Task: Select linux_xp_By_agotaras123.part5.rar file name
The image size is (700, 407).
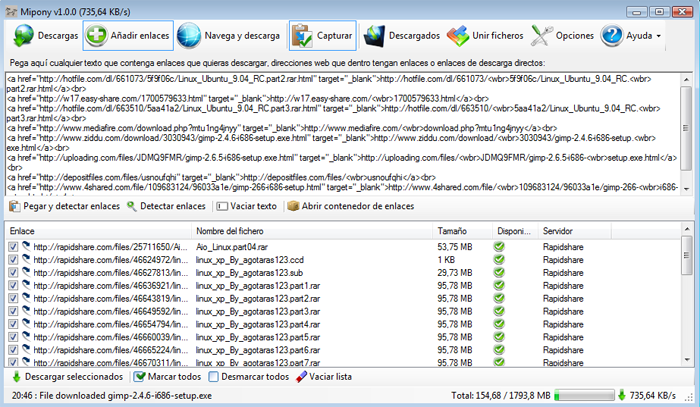Action: pyautogui.click(x=258, y=337)
